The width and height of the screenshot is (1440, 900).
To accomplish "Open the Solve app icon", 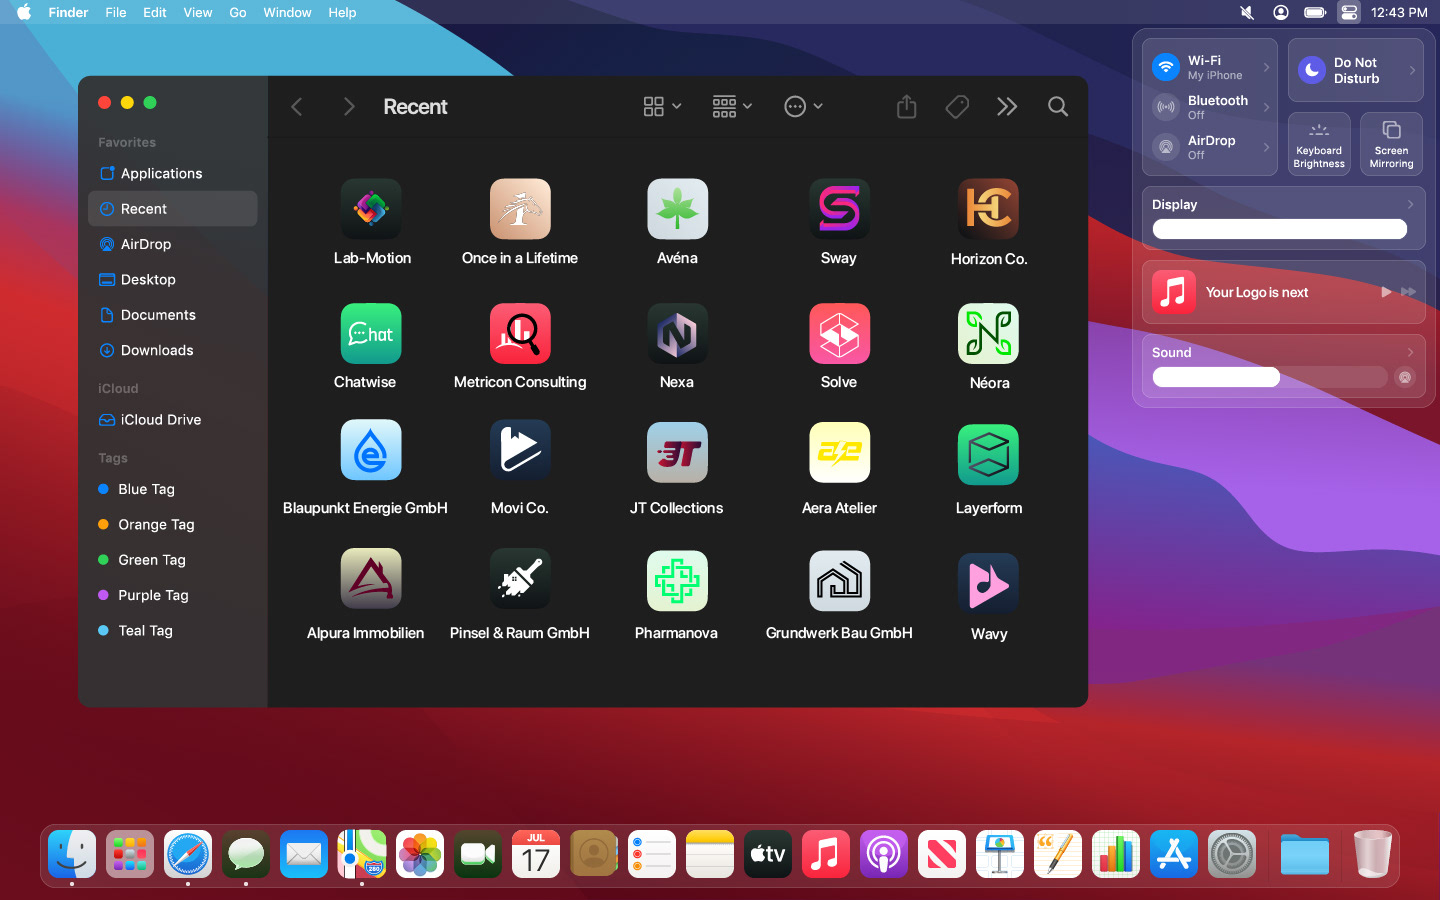I will pos(839,333).
